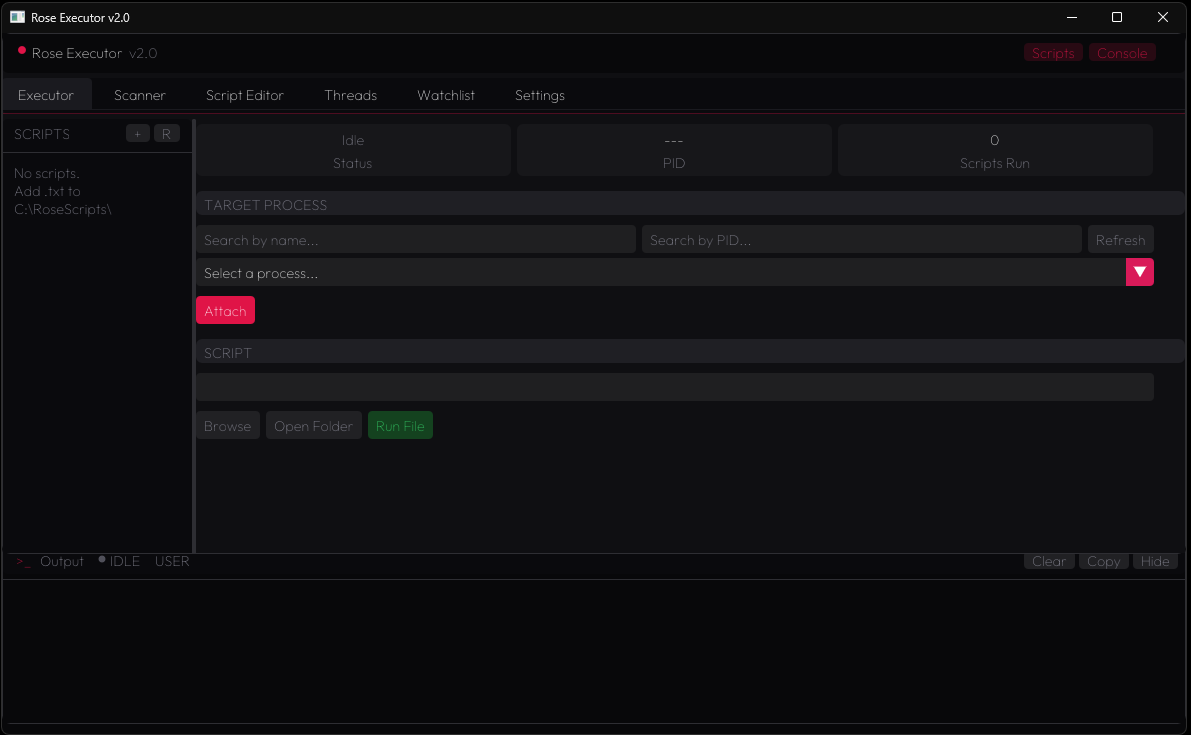Refresh the process list

1120,240
